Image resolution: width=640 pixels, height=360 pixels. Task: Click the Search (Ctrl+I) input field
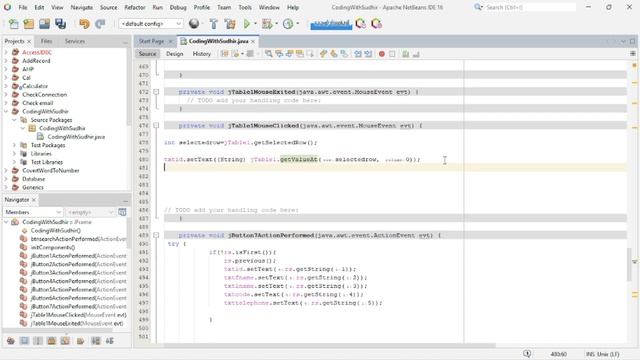[x=531, y=7]
